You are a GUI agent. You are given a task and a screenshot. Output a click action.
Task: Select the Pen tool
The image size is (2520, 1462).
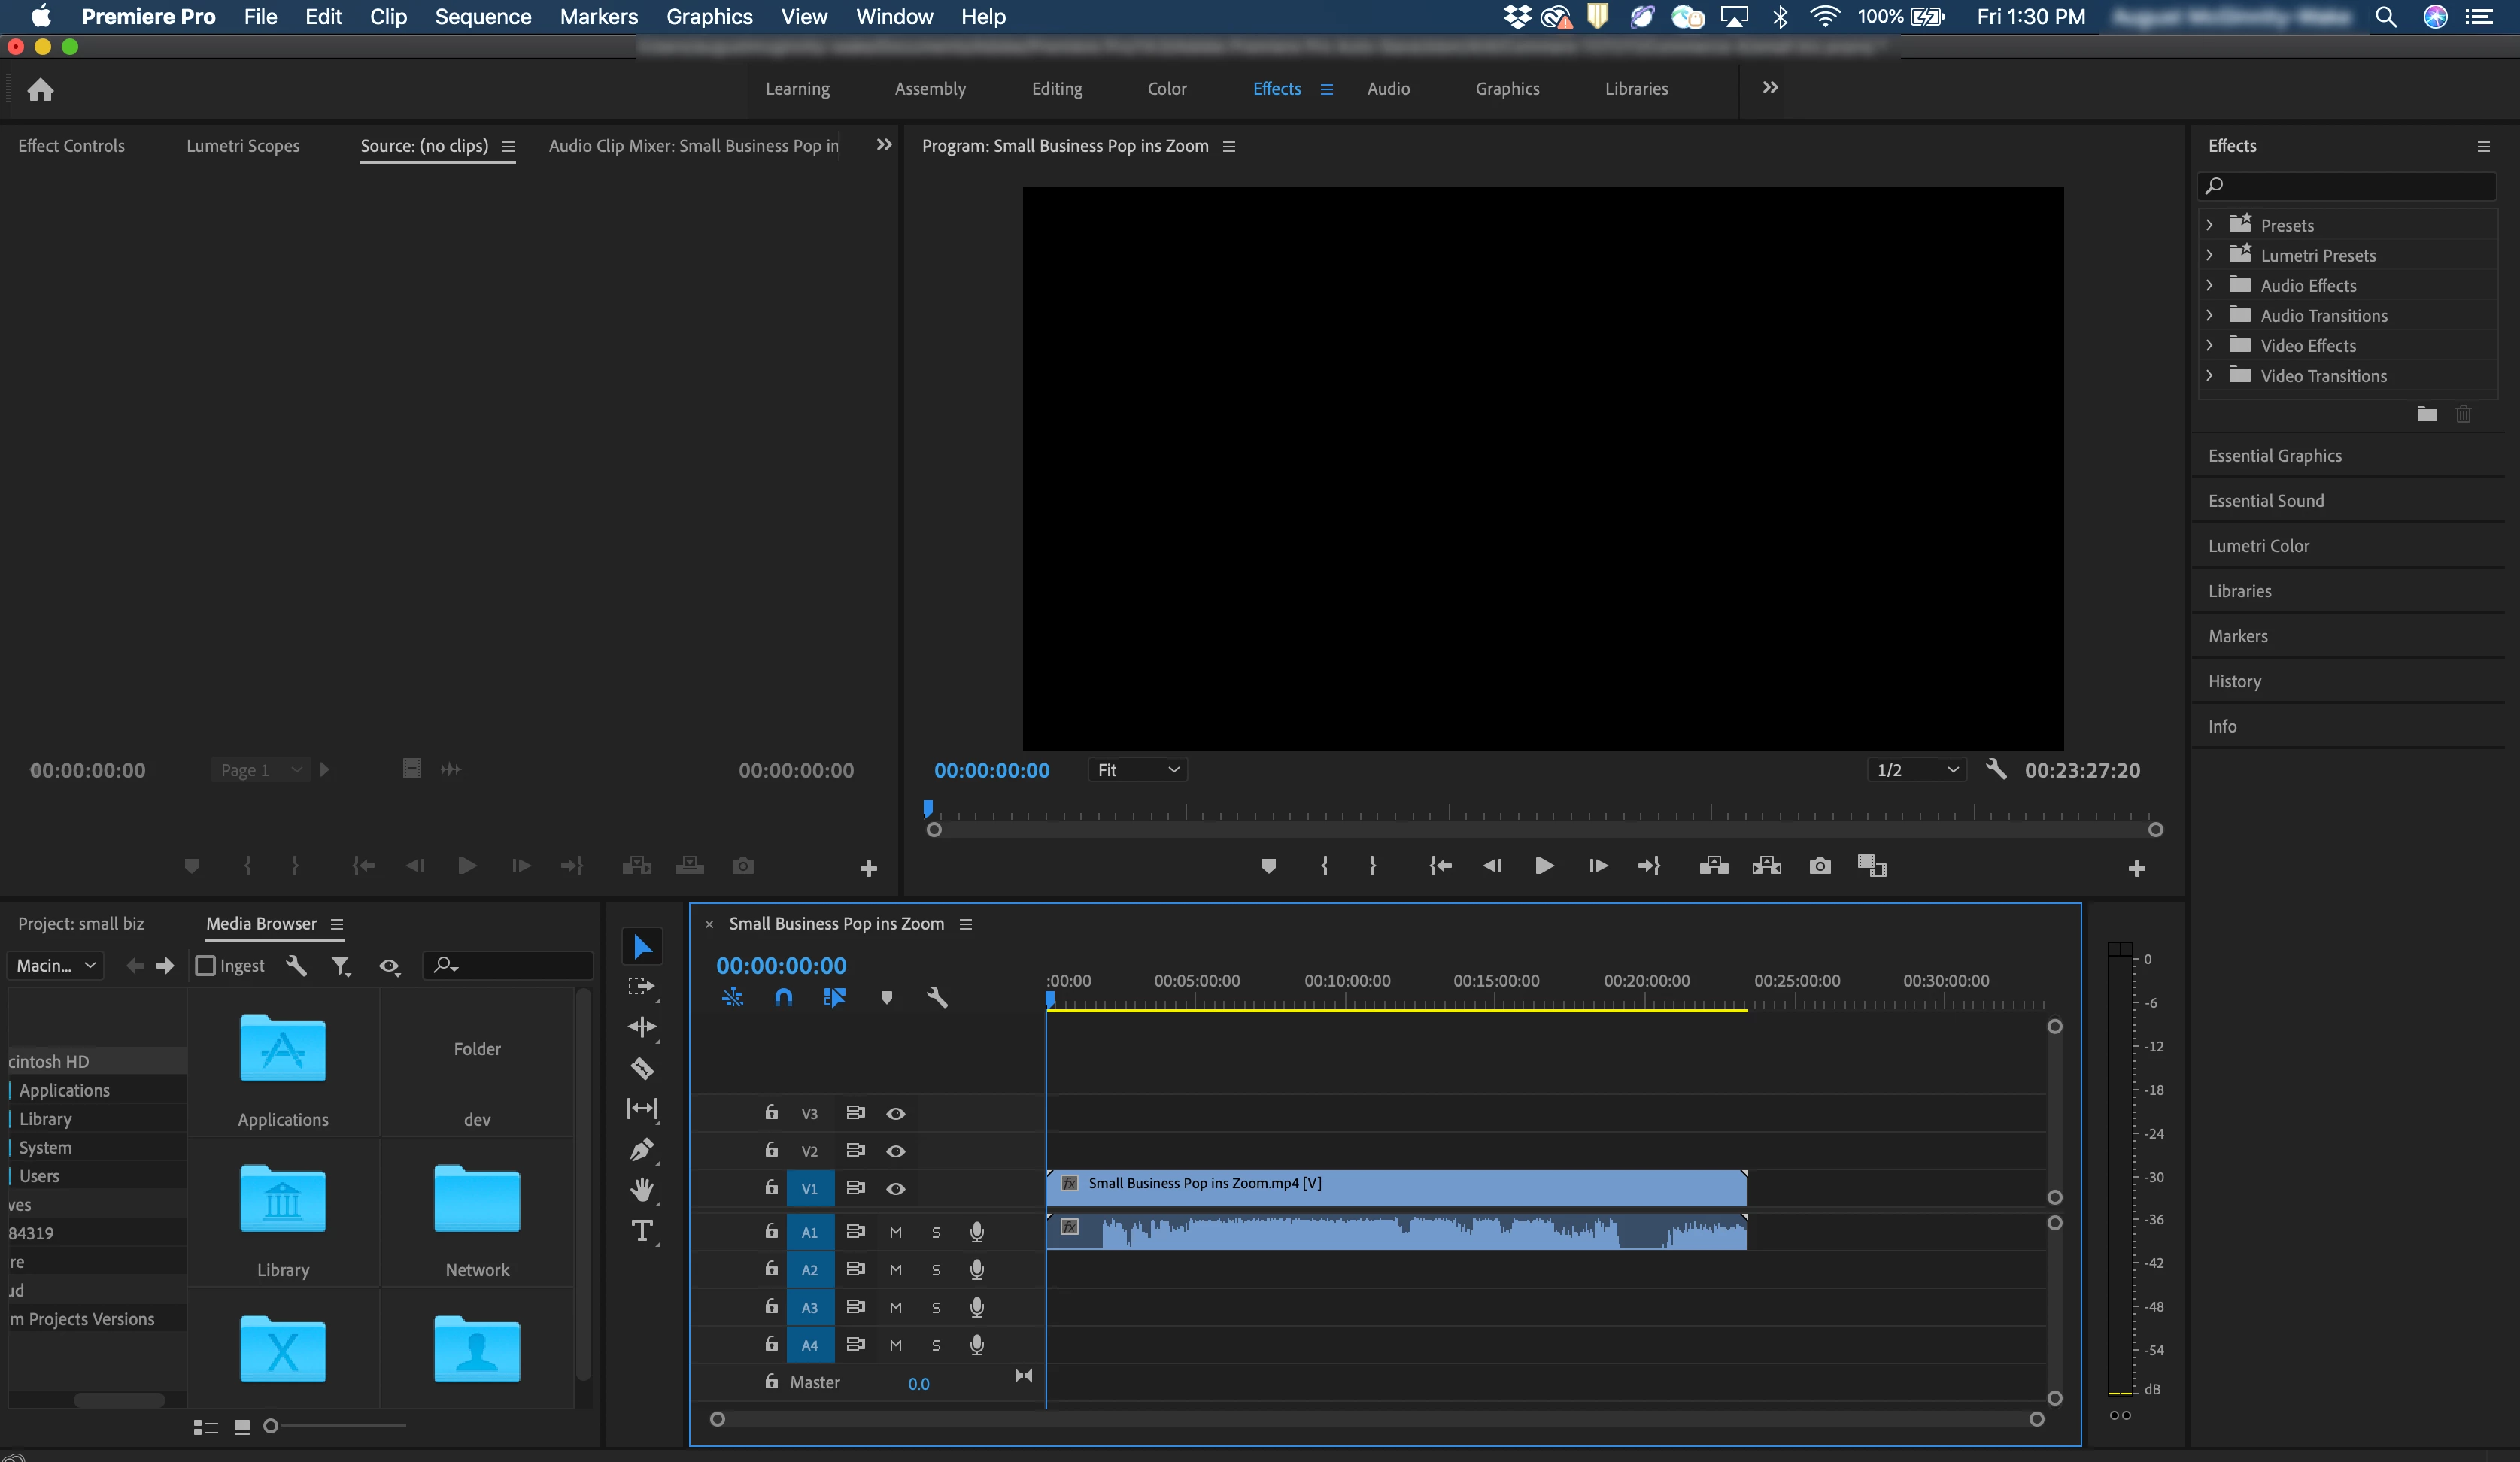[642, 1149]
